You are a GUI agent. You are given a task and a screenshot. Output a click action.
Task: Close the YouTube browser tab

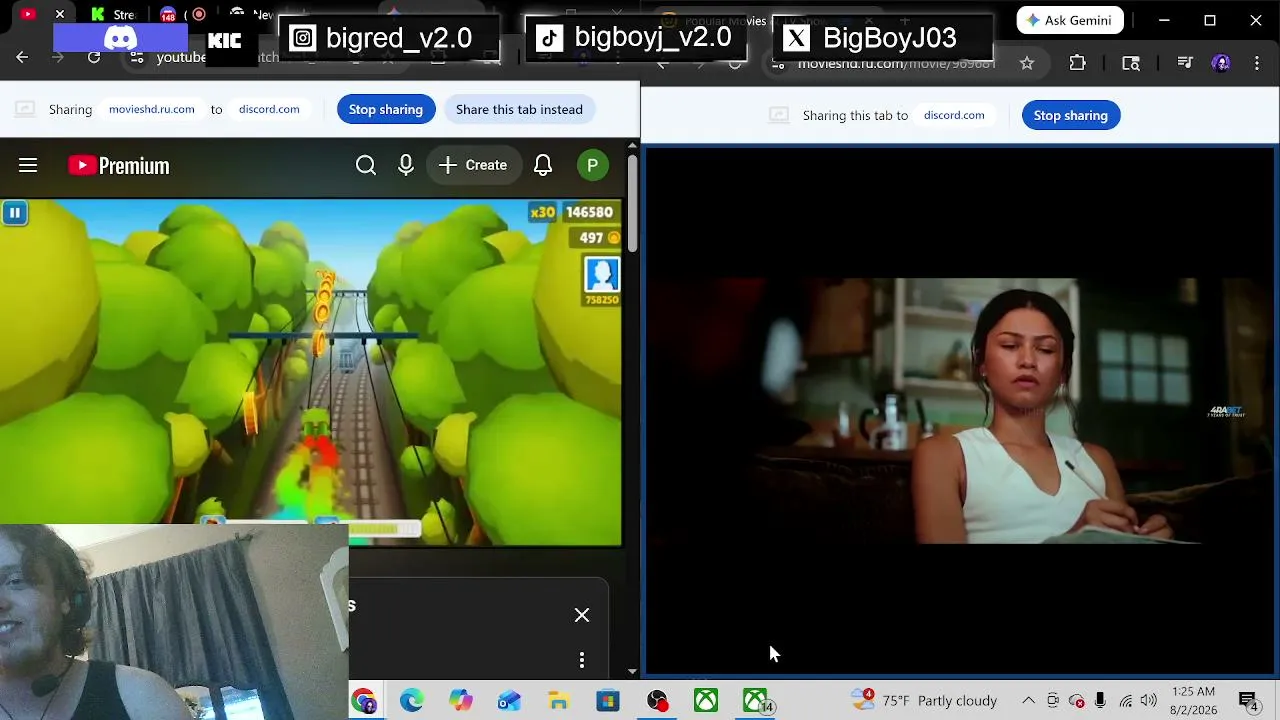click(60, 14)
